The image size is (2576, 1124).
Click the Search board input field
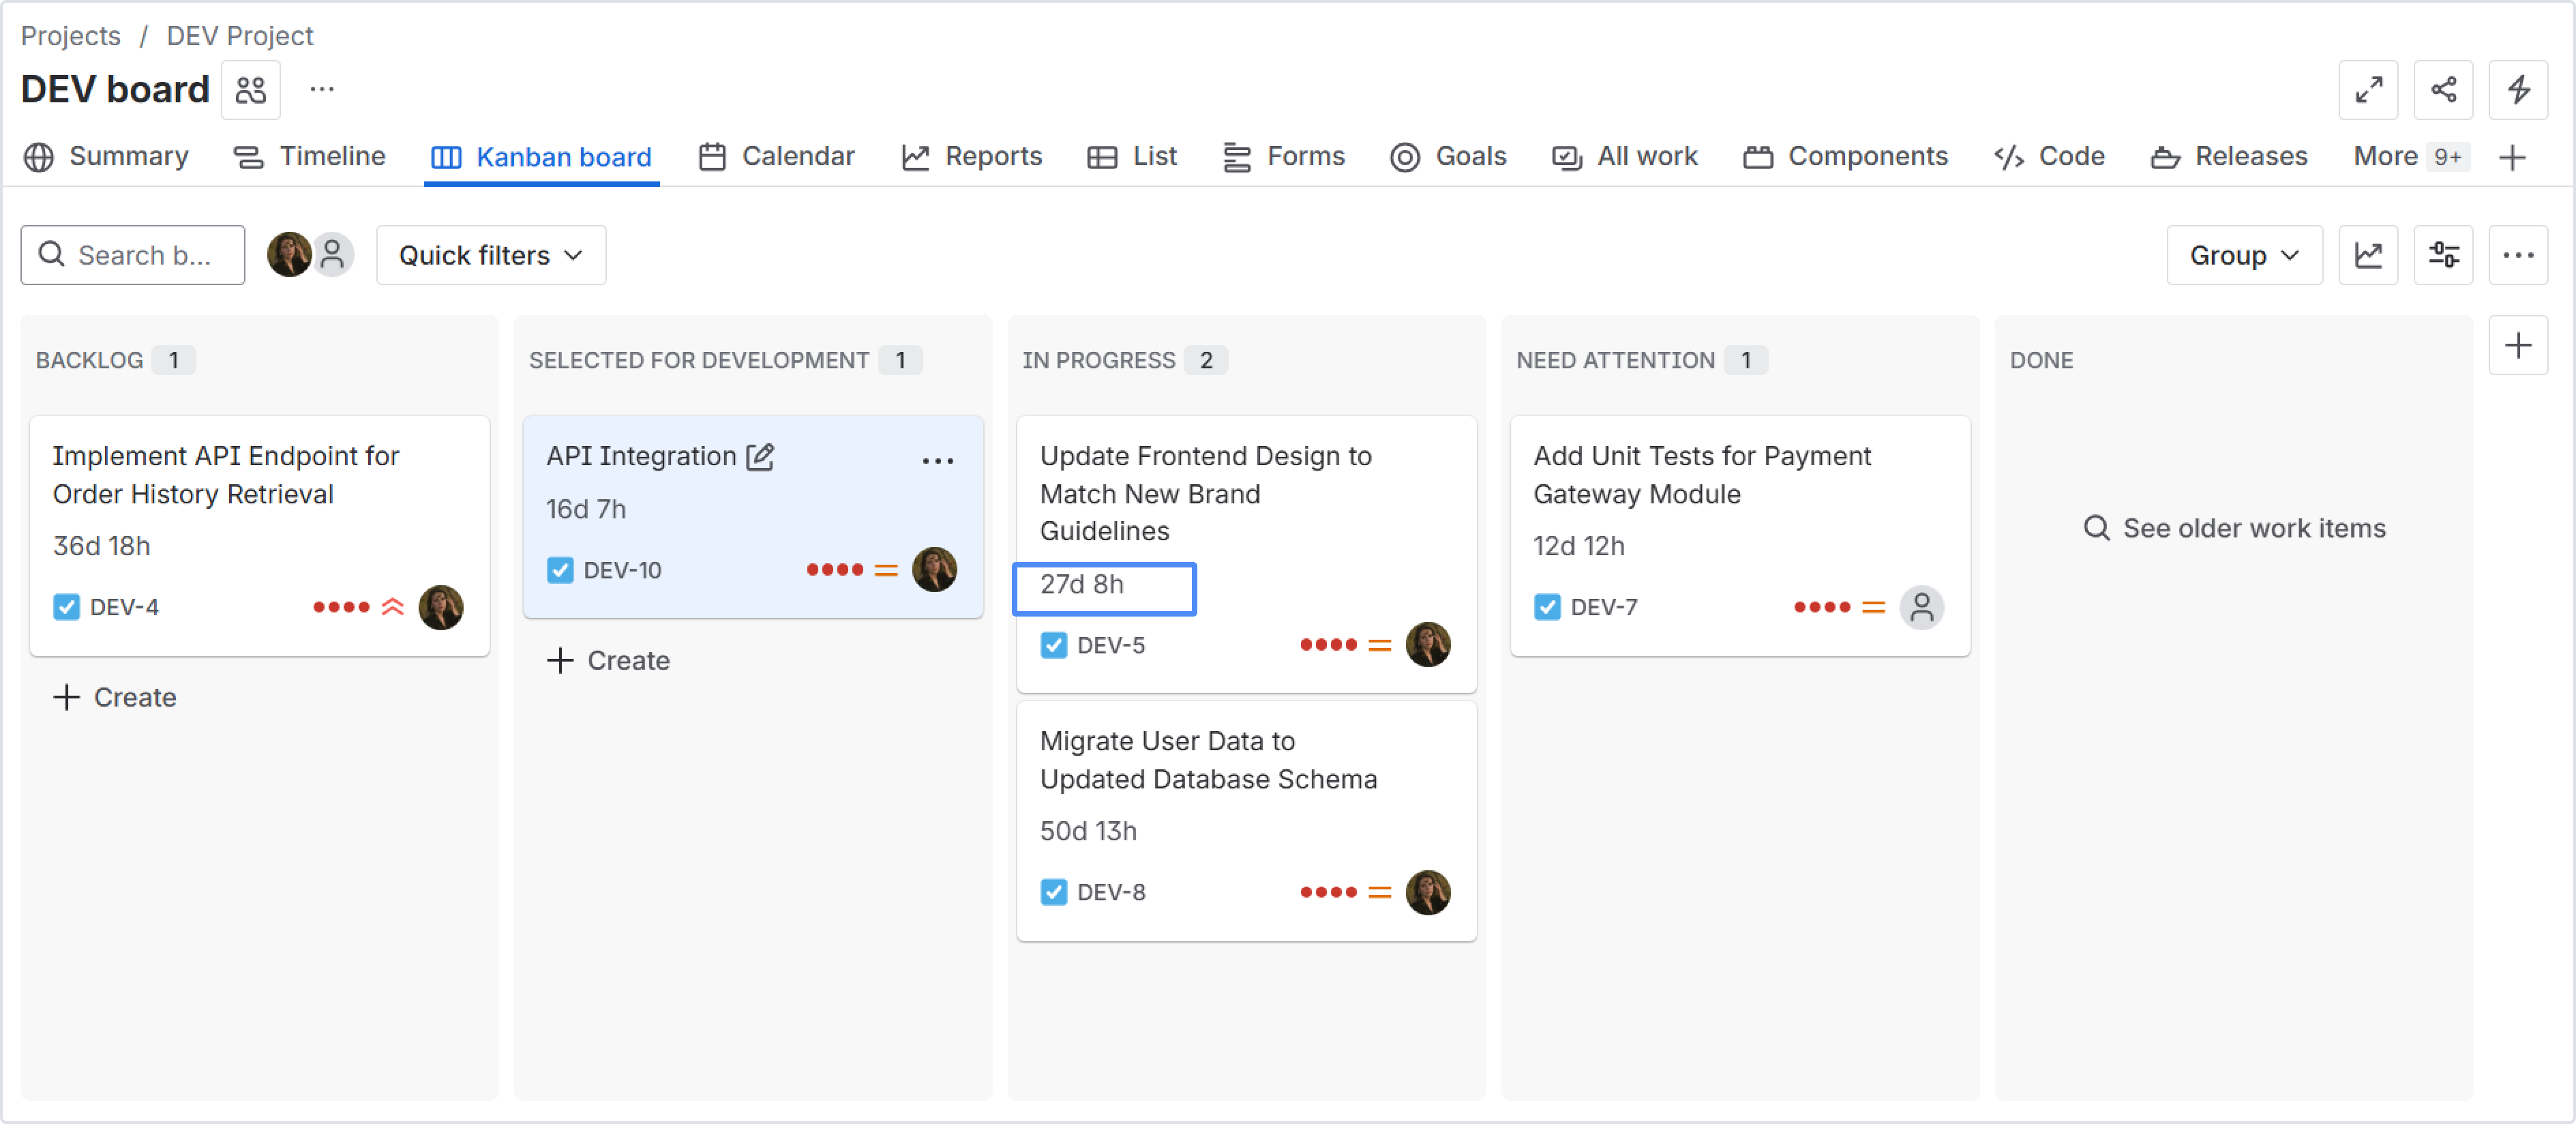click(133, 255)
